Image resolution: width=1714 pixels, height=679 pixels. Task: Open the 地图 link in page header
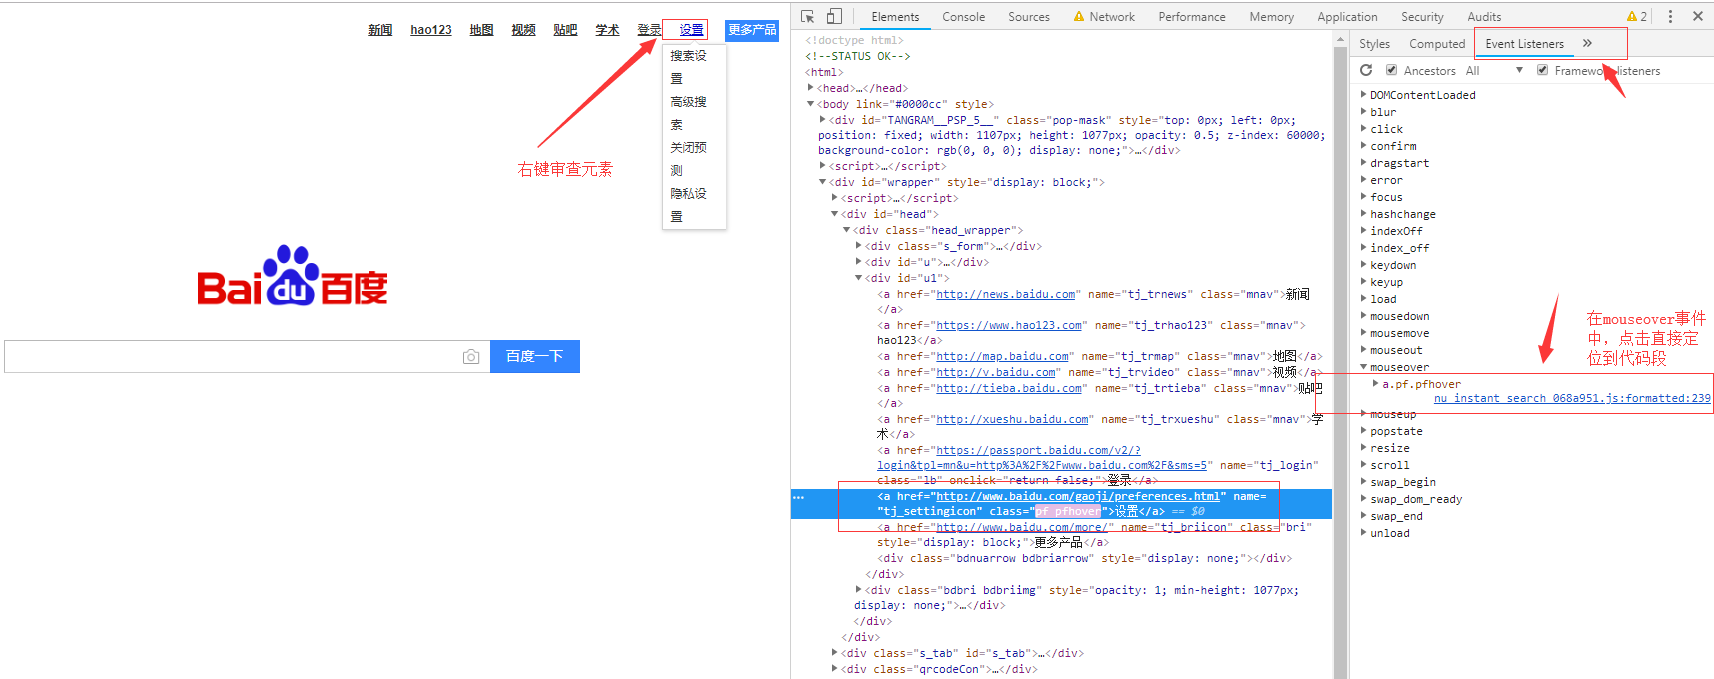pos(482,30)
